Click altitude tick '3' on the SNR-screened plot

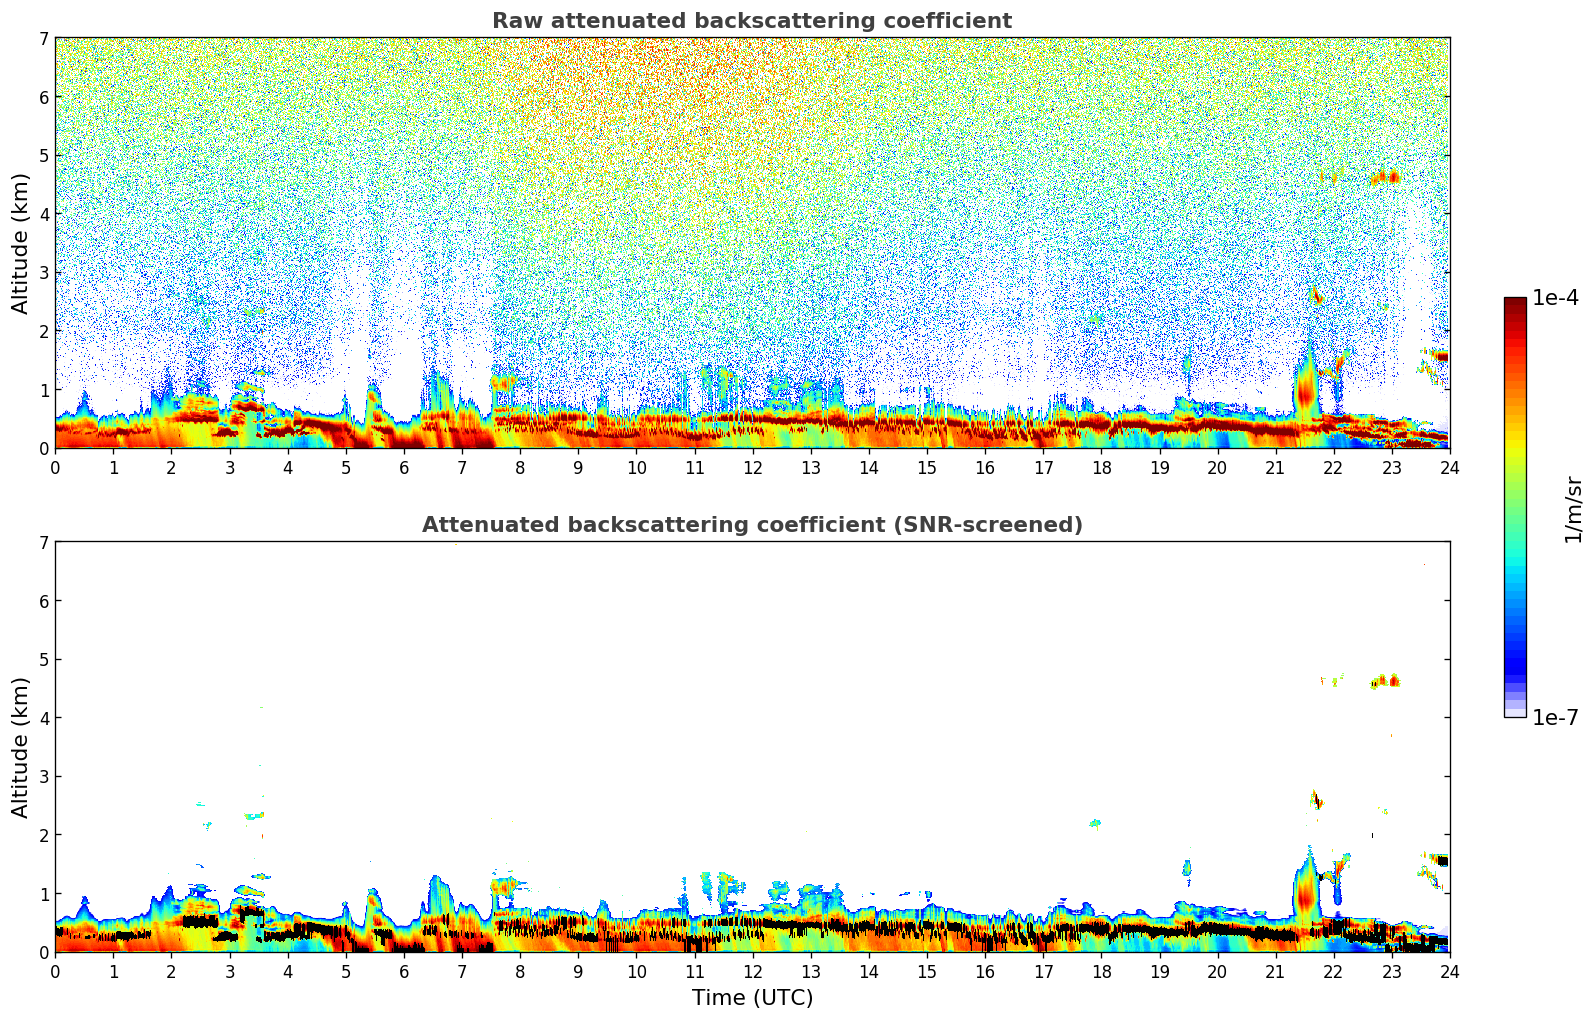coord(44,776)
